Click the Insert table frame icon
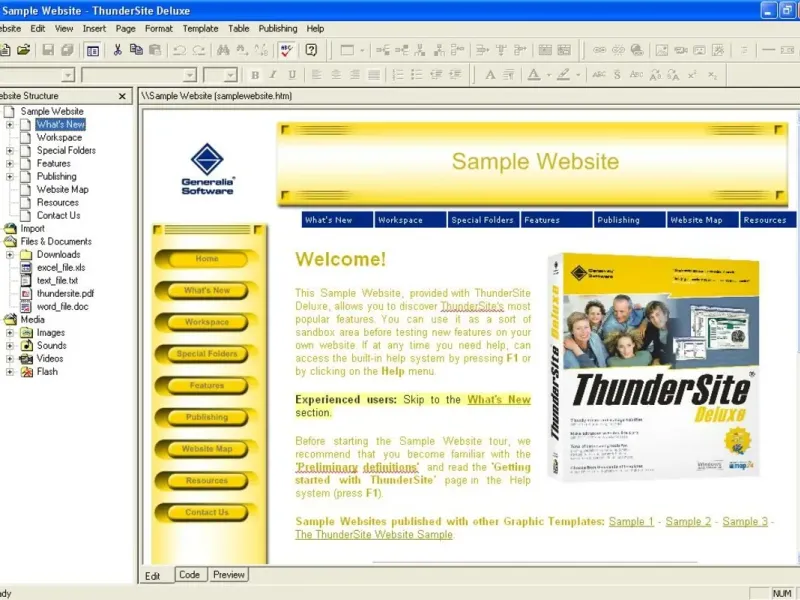The image size is (800, 600). 347,50
